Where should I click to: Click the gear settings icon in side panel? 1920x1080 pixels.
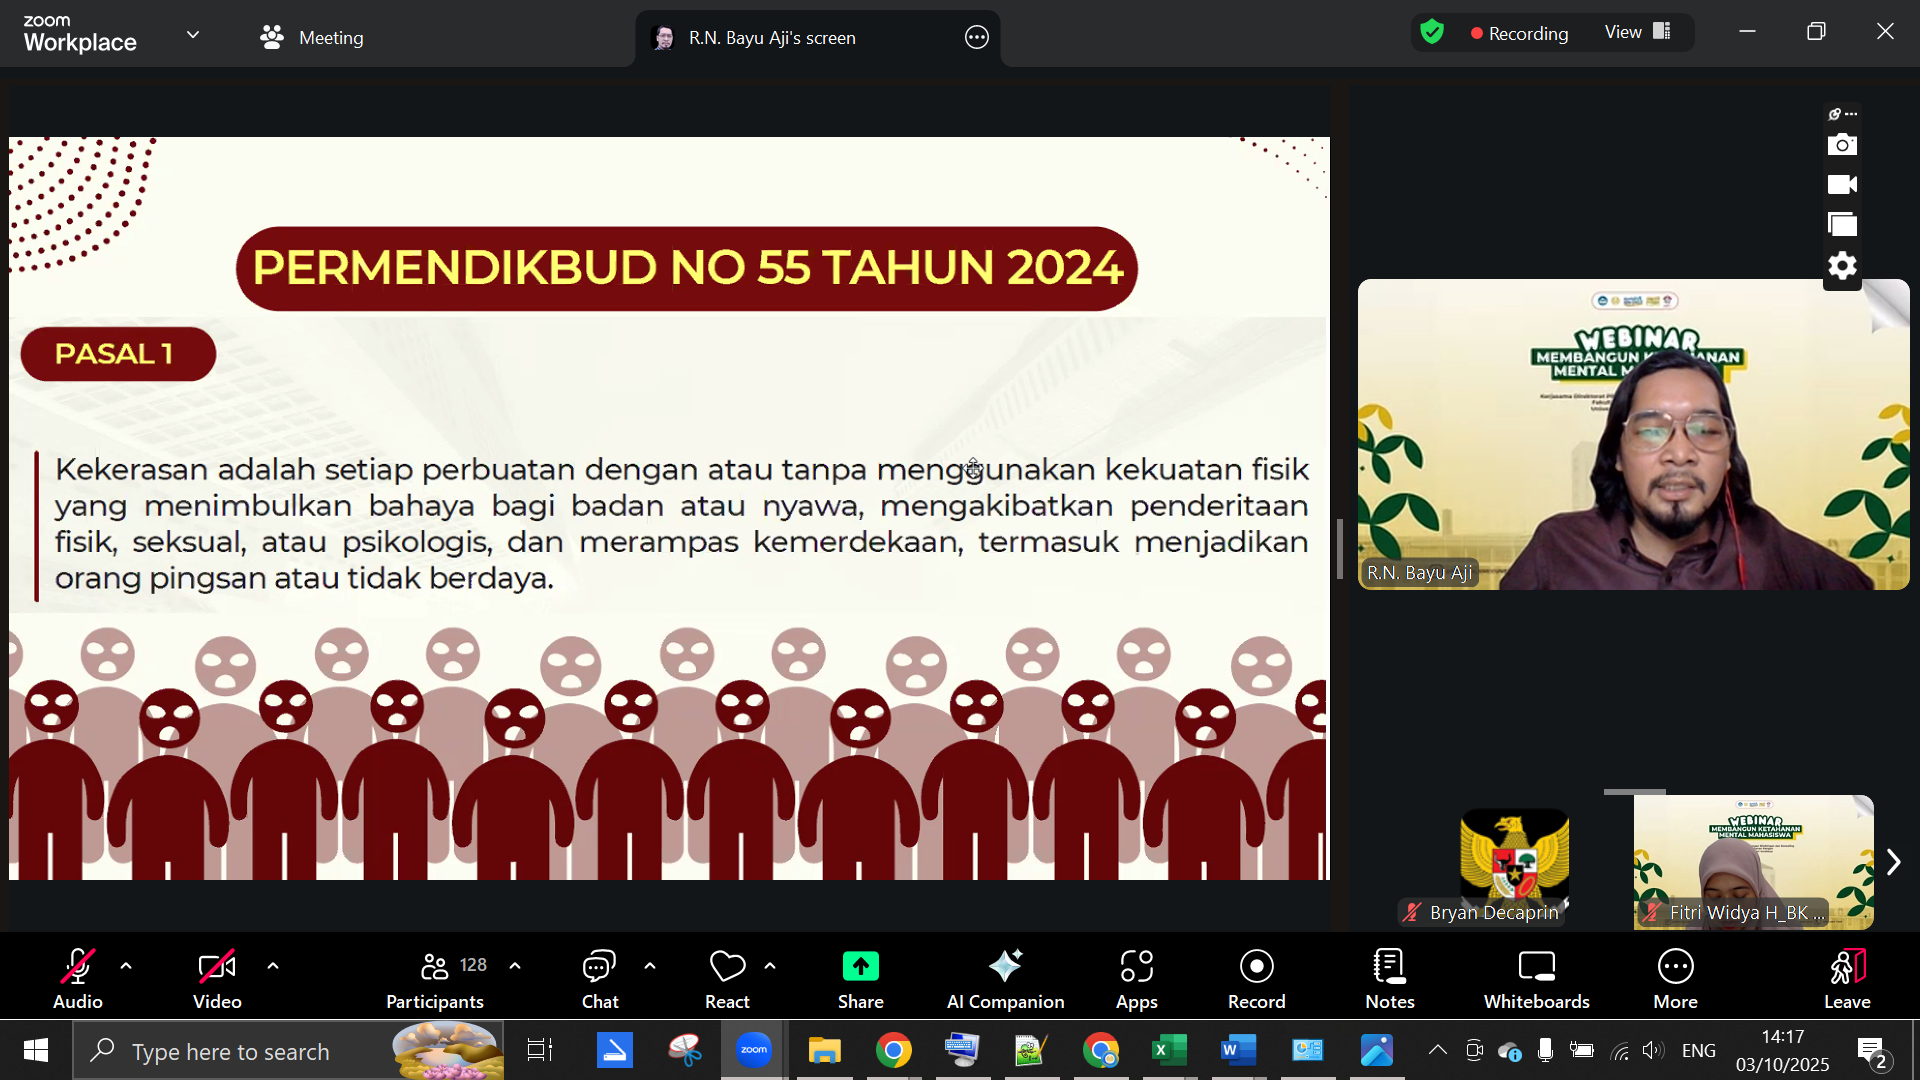point(1842,266)
